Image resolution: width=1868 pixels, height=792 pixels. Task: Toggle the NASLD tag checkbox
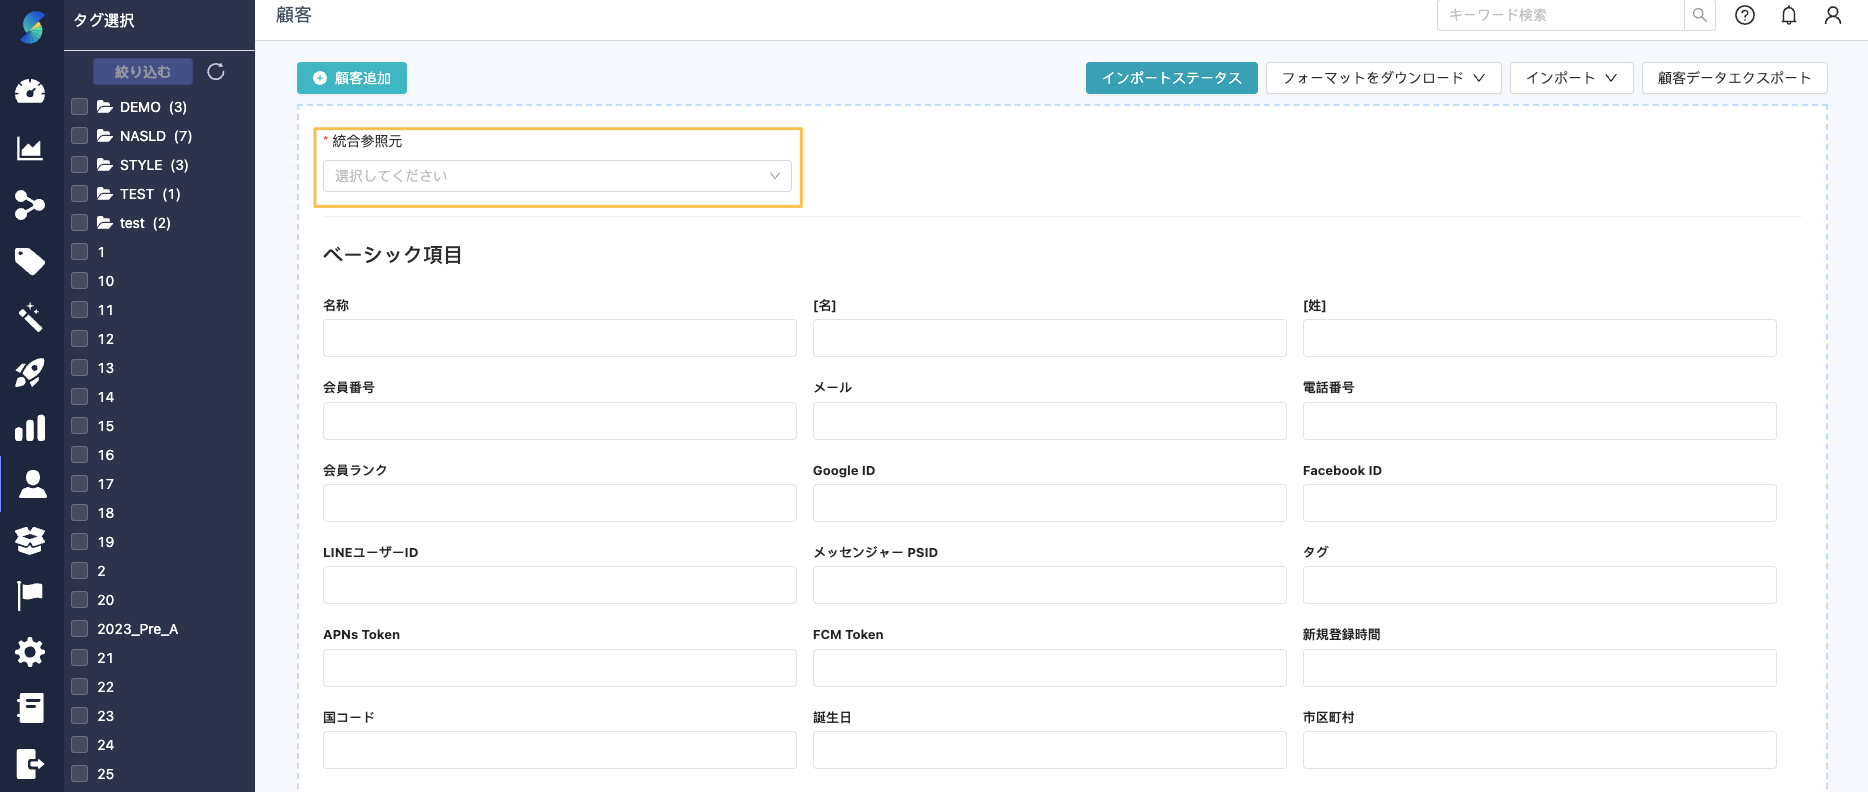(80, 136)
